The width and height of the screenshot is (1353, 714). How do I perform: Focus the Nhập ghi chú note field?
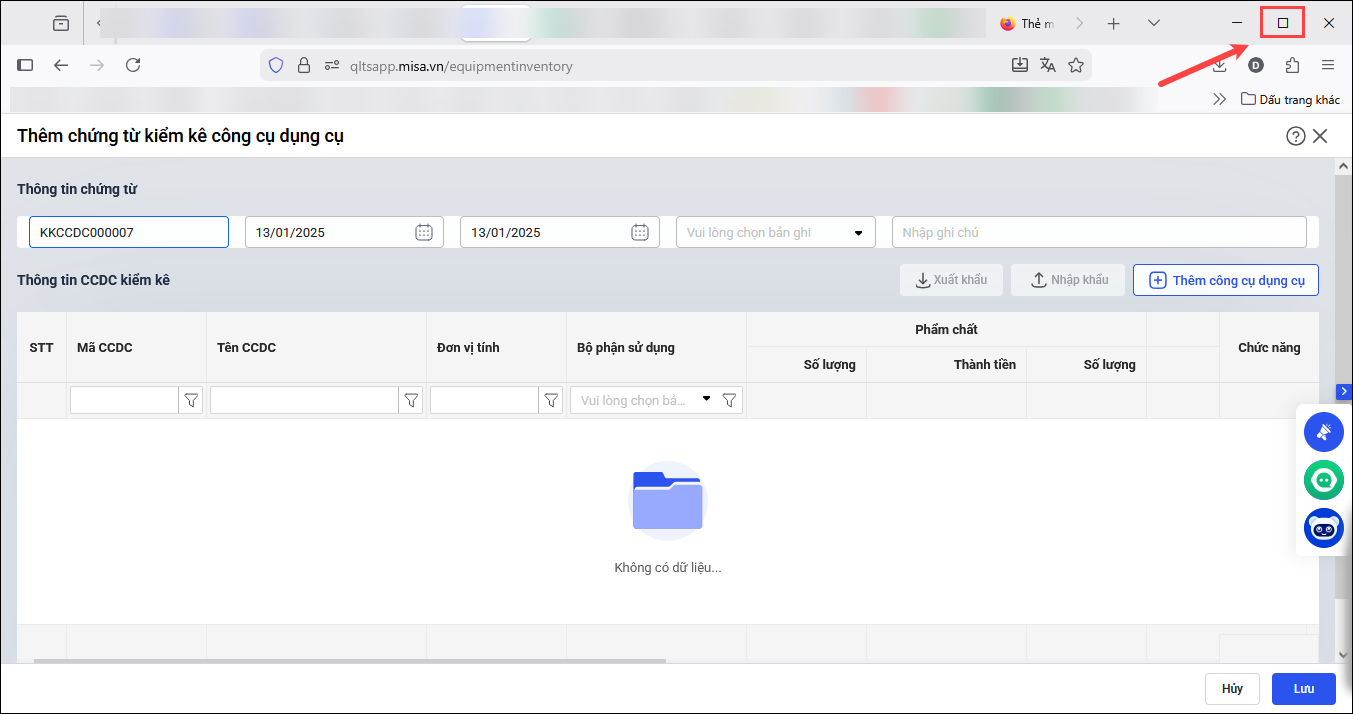[1099, 232]
